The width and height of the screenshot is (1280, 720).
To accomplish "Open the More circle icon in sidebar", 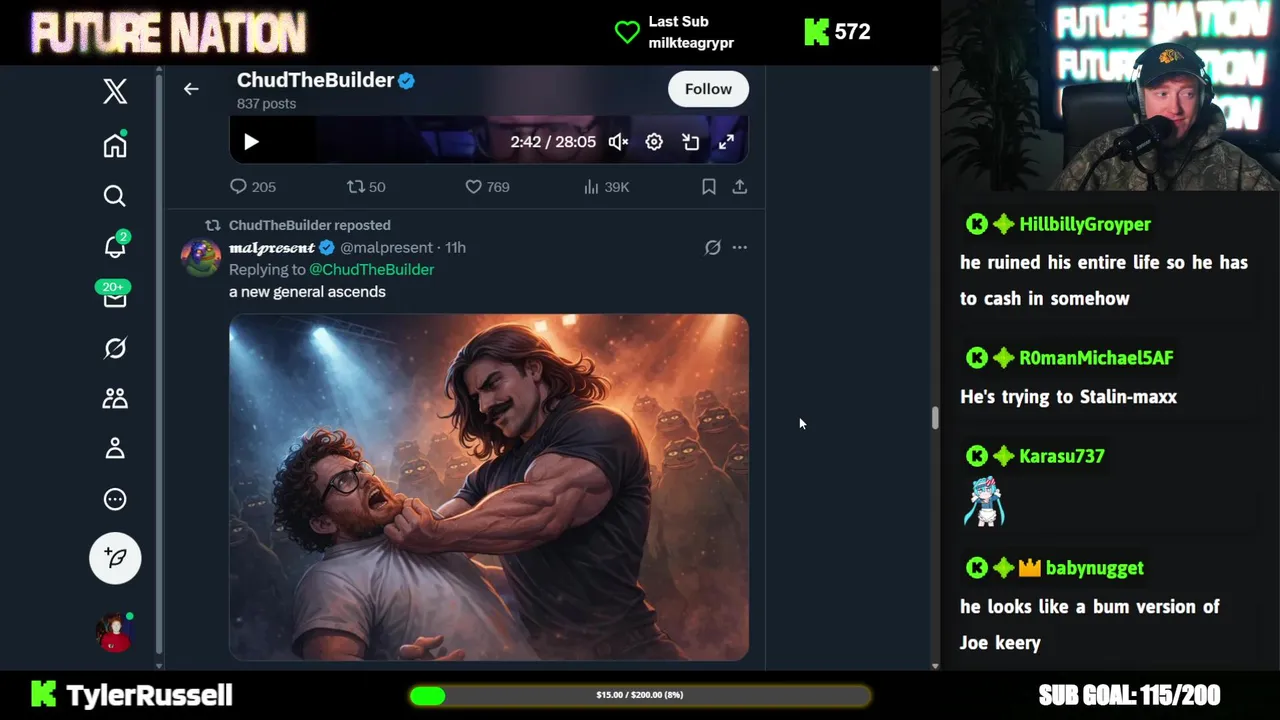I will coord(115,499).
